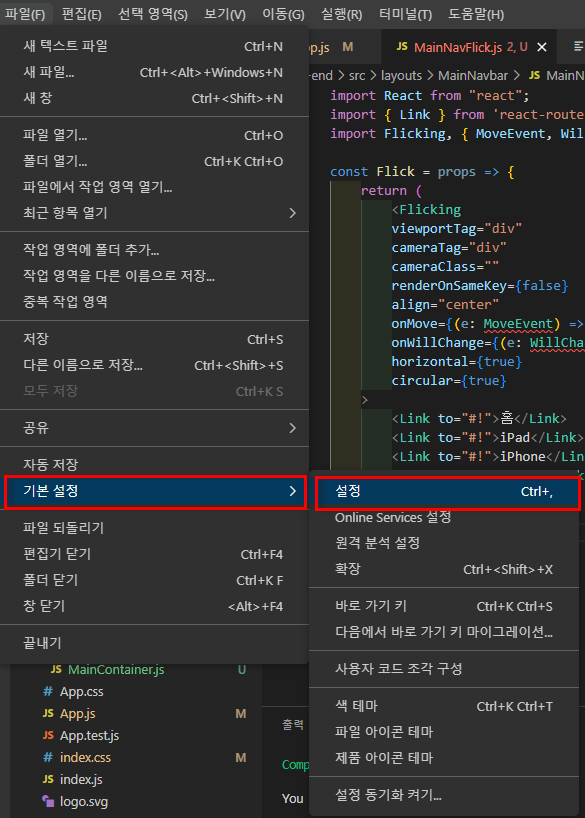The image size is (585, 818).
Task: Click JS icon on MainNavFlick.js tab
Action: coord(402,47)
